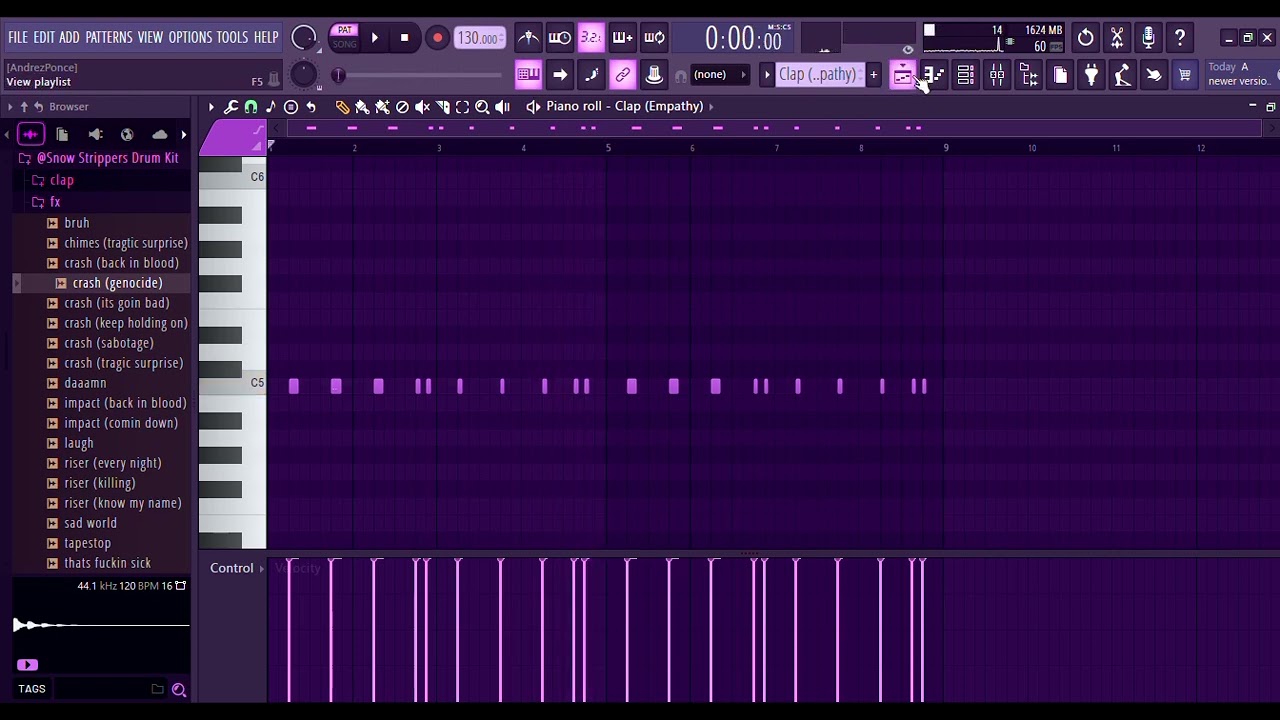Expand browser tabs right arrow
Image resolution: width=1280 pixels, height=720 pixels.
(x=184, y=134)
